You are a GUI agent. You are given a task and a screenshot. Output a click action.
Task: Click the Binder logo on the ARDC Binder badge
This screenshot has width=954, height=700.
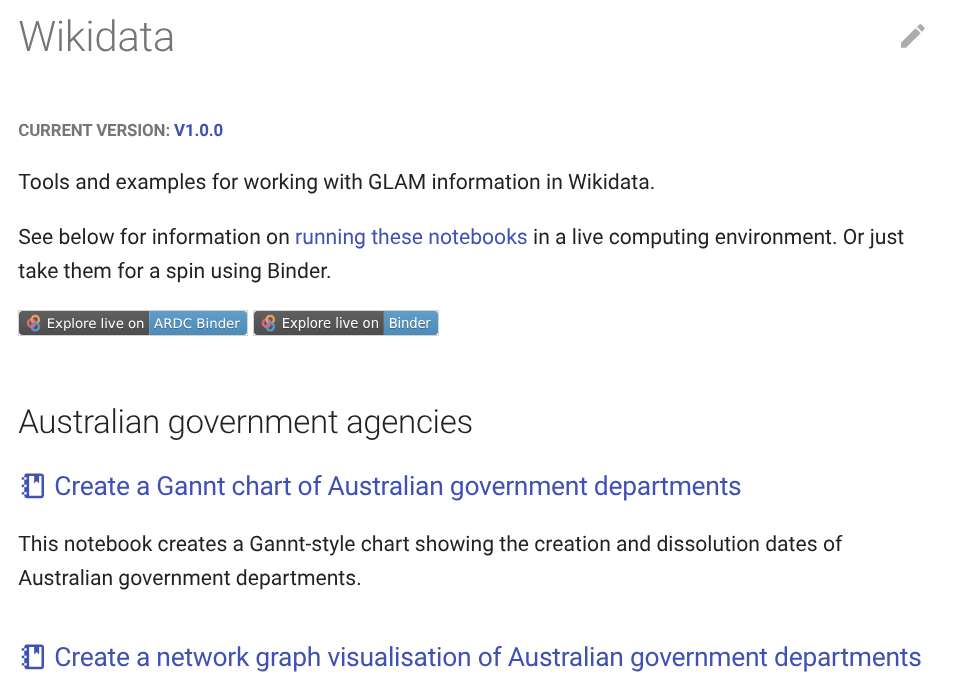point(34,323)
